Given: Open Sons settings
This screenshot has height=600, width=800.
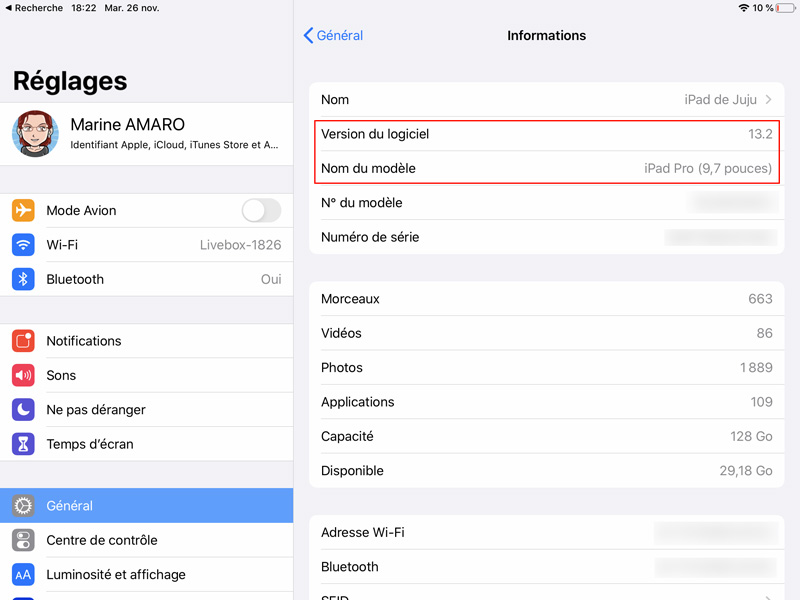Looking at the screenshot, I should click(x=146, y=376).
